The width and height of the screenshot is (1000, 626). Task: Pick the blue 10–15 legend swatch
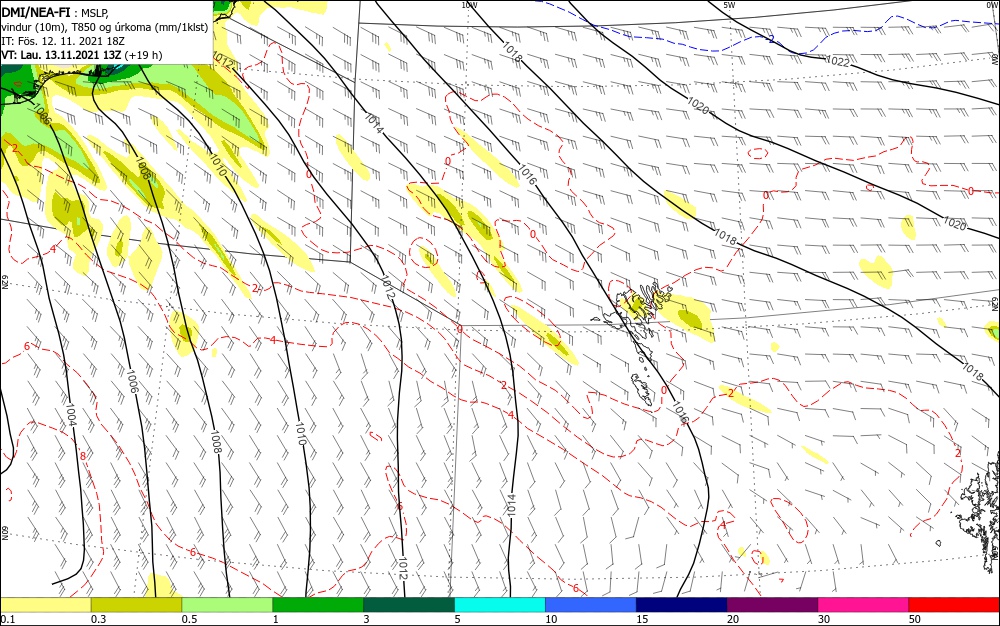[591, 605]
